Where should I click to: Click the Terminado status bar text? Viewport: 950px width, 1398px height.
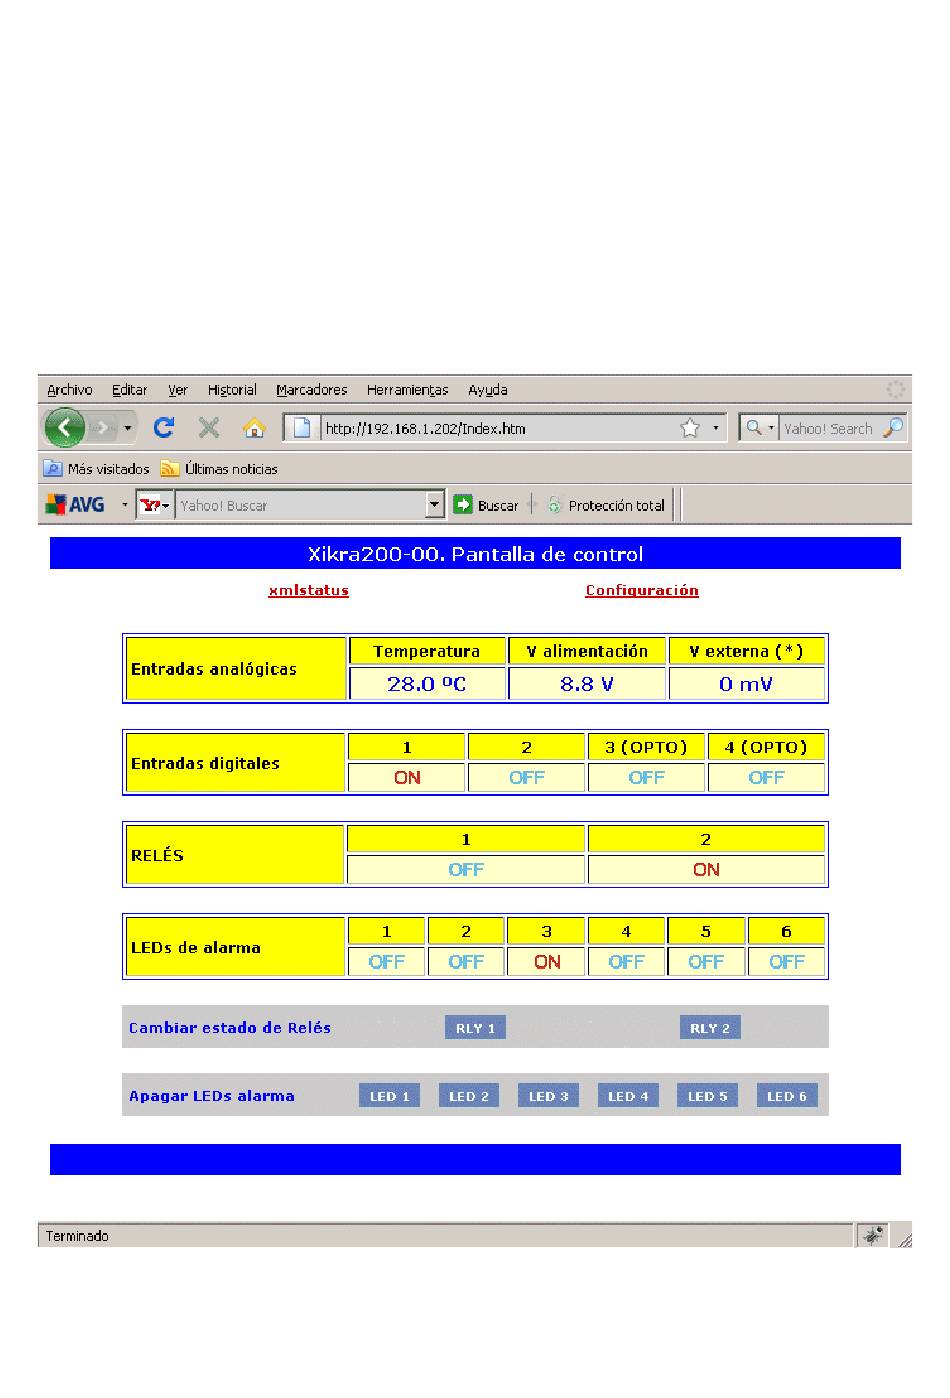tap(77, 1236)
